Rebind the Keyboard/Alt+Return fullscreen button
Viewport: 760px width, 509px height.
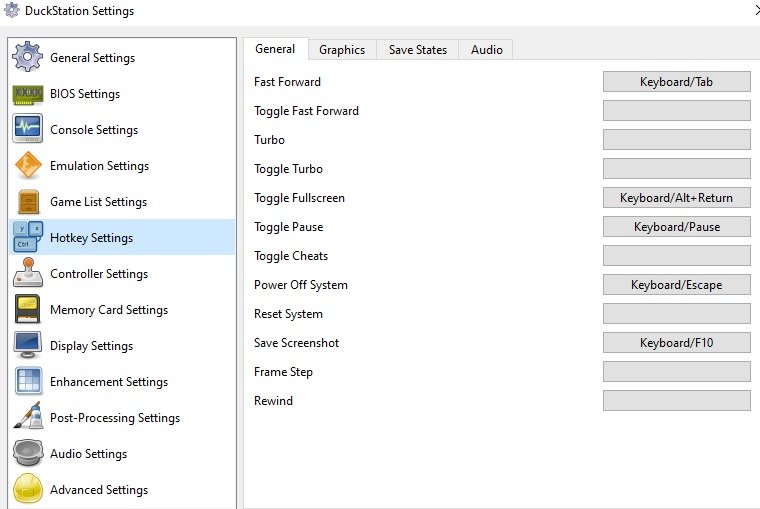677,198
